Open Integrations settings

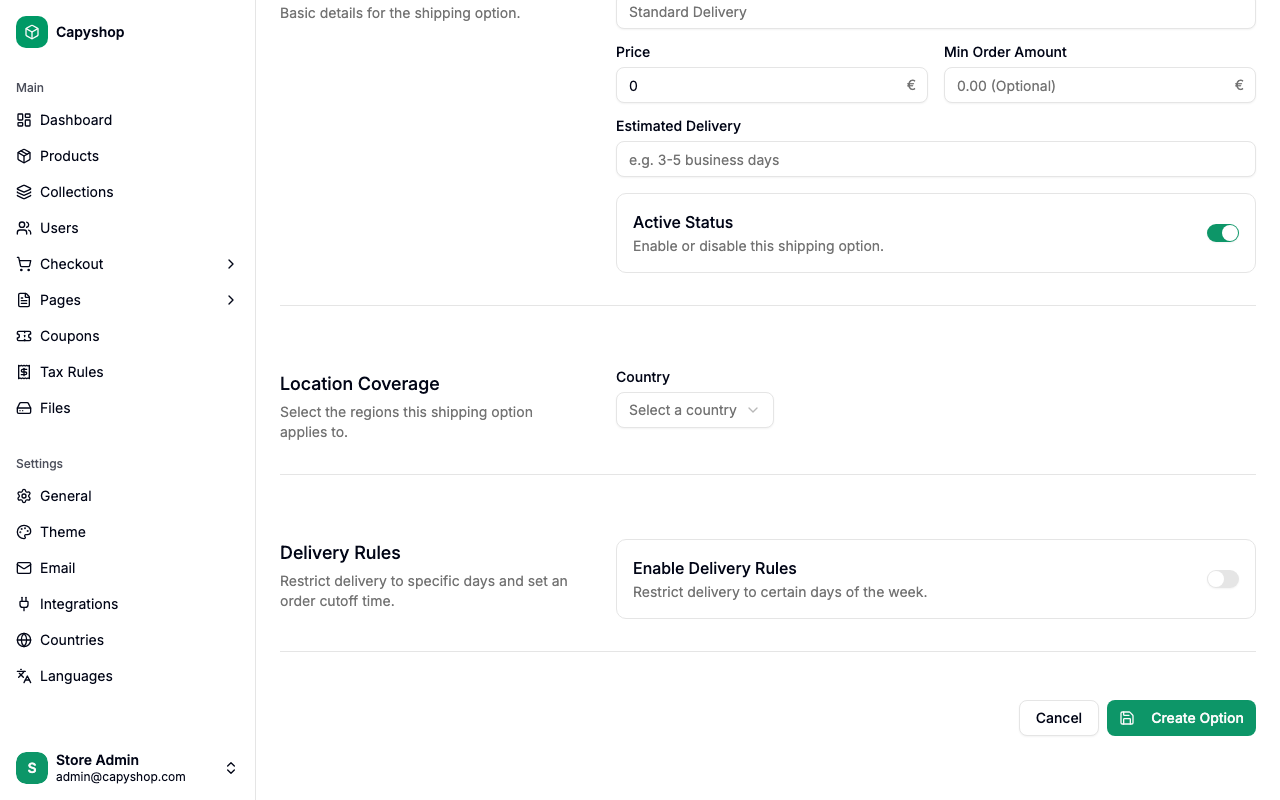click(128, 604)
